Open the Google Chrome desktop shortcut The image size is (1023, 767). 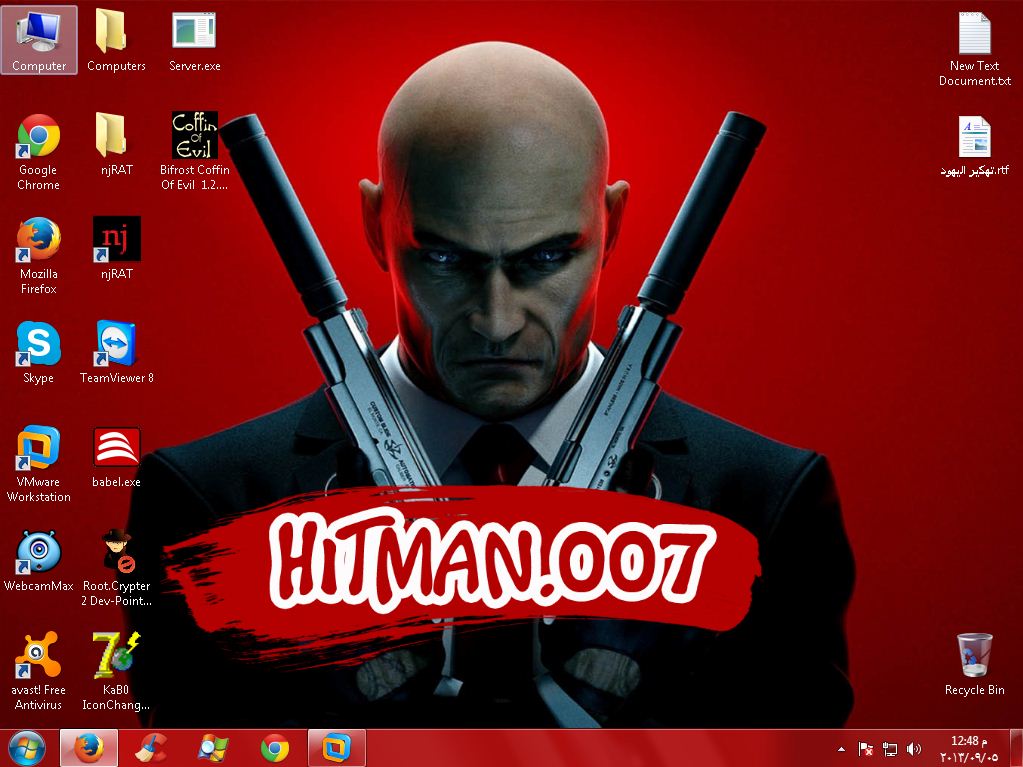point(38,138)
